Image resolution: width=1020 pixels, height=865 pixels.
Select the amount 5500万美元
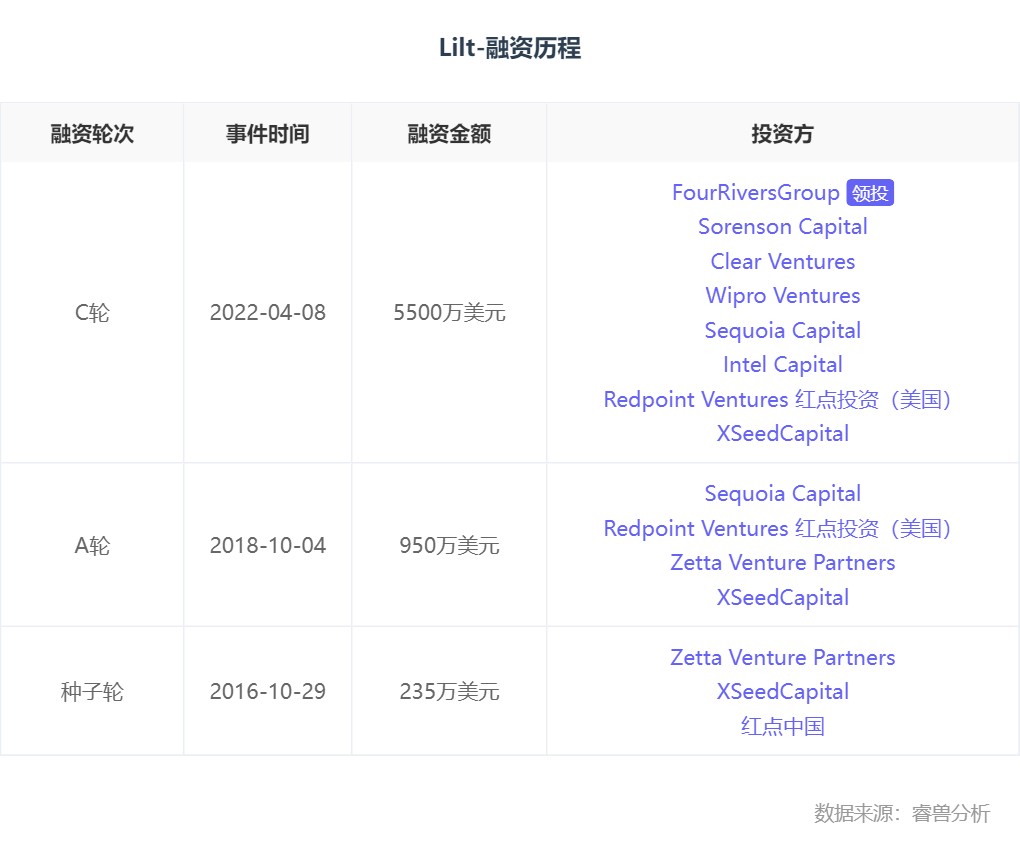click(449, 313)
